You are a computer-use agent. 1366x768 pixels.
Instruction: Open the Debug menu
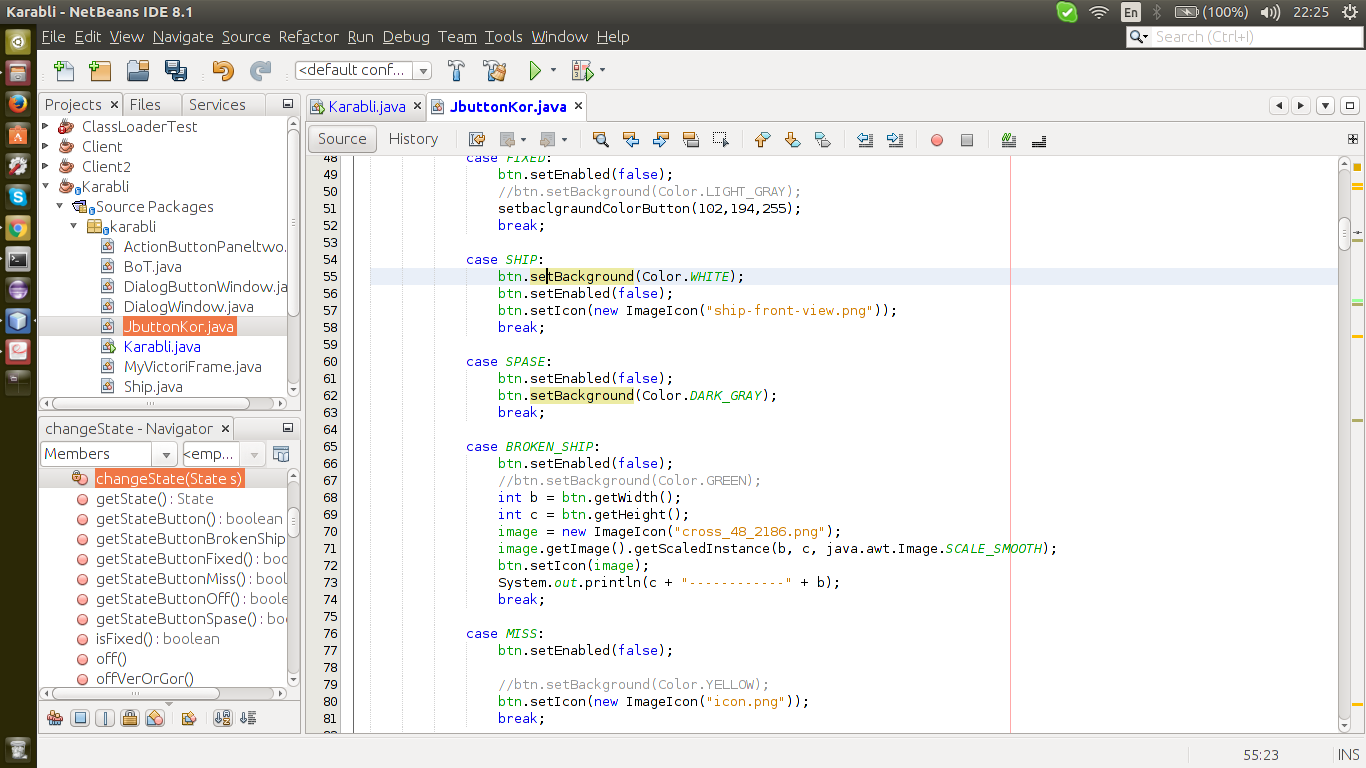(x=406, y=37)
